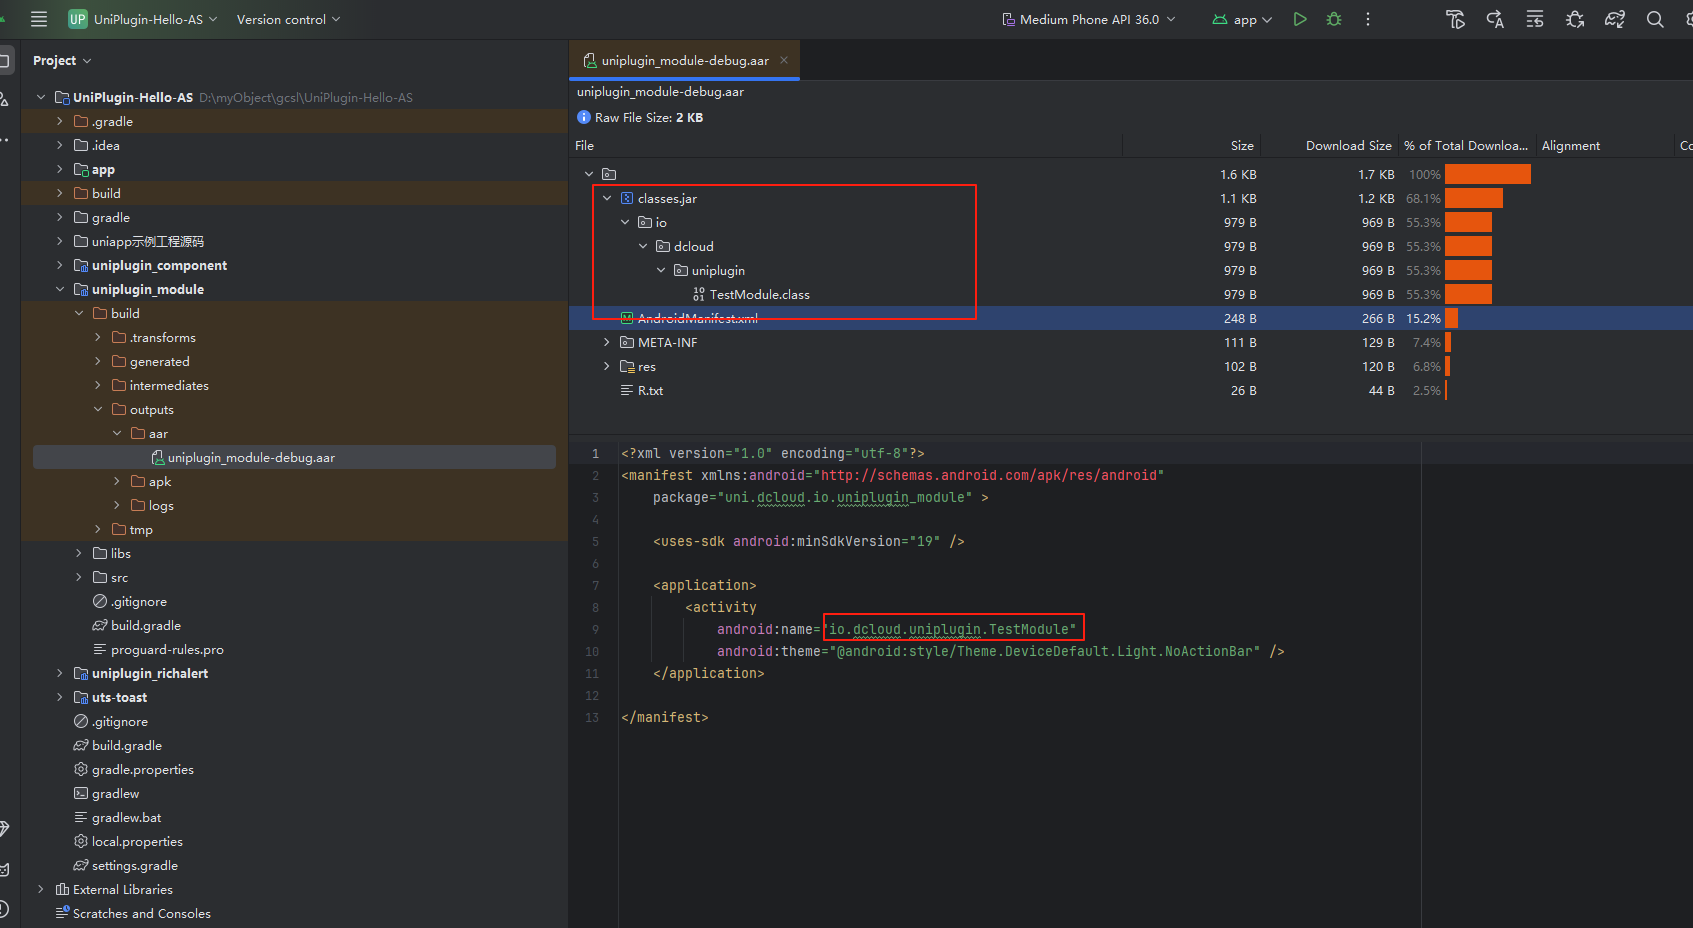Click the External Libraries library icon

[x=62, y=889]
